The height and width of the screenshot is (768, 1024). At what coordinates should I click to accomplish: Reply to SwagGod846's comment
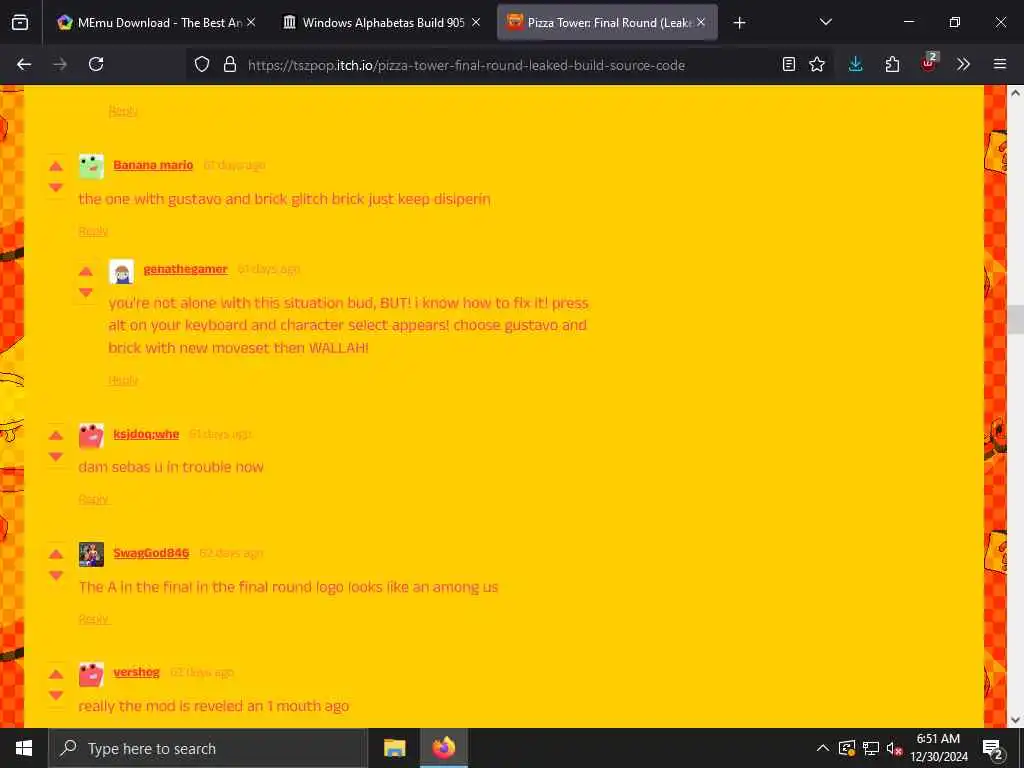tap(93, 619)
